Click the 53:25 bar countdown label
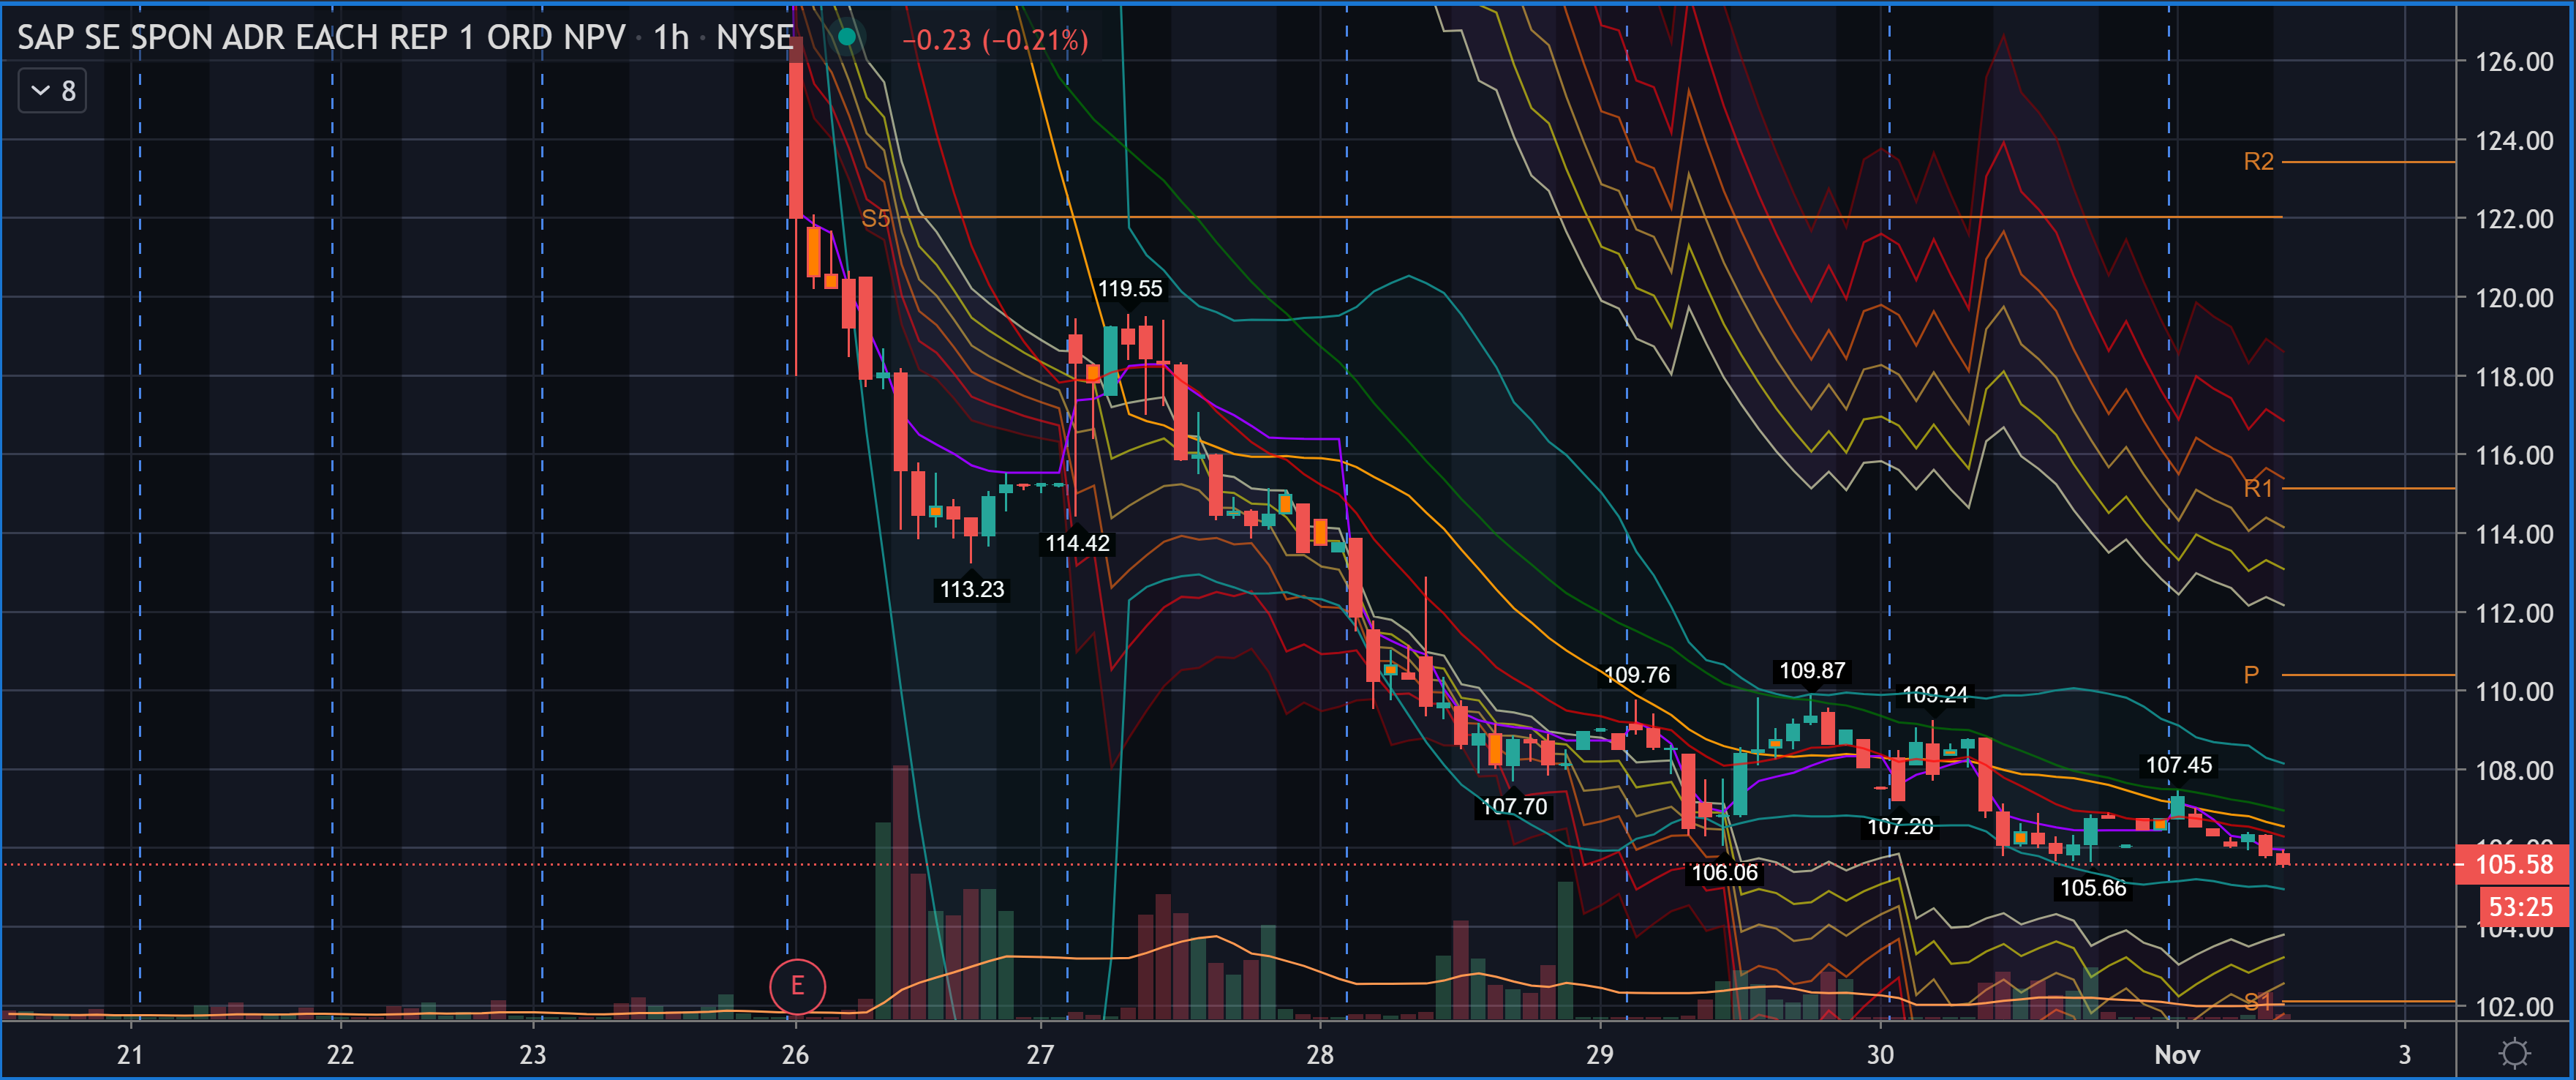 [x=2520, y=907]
